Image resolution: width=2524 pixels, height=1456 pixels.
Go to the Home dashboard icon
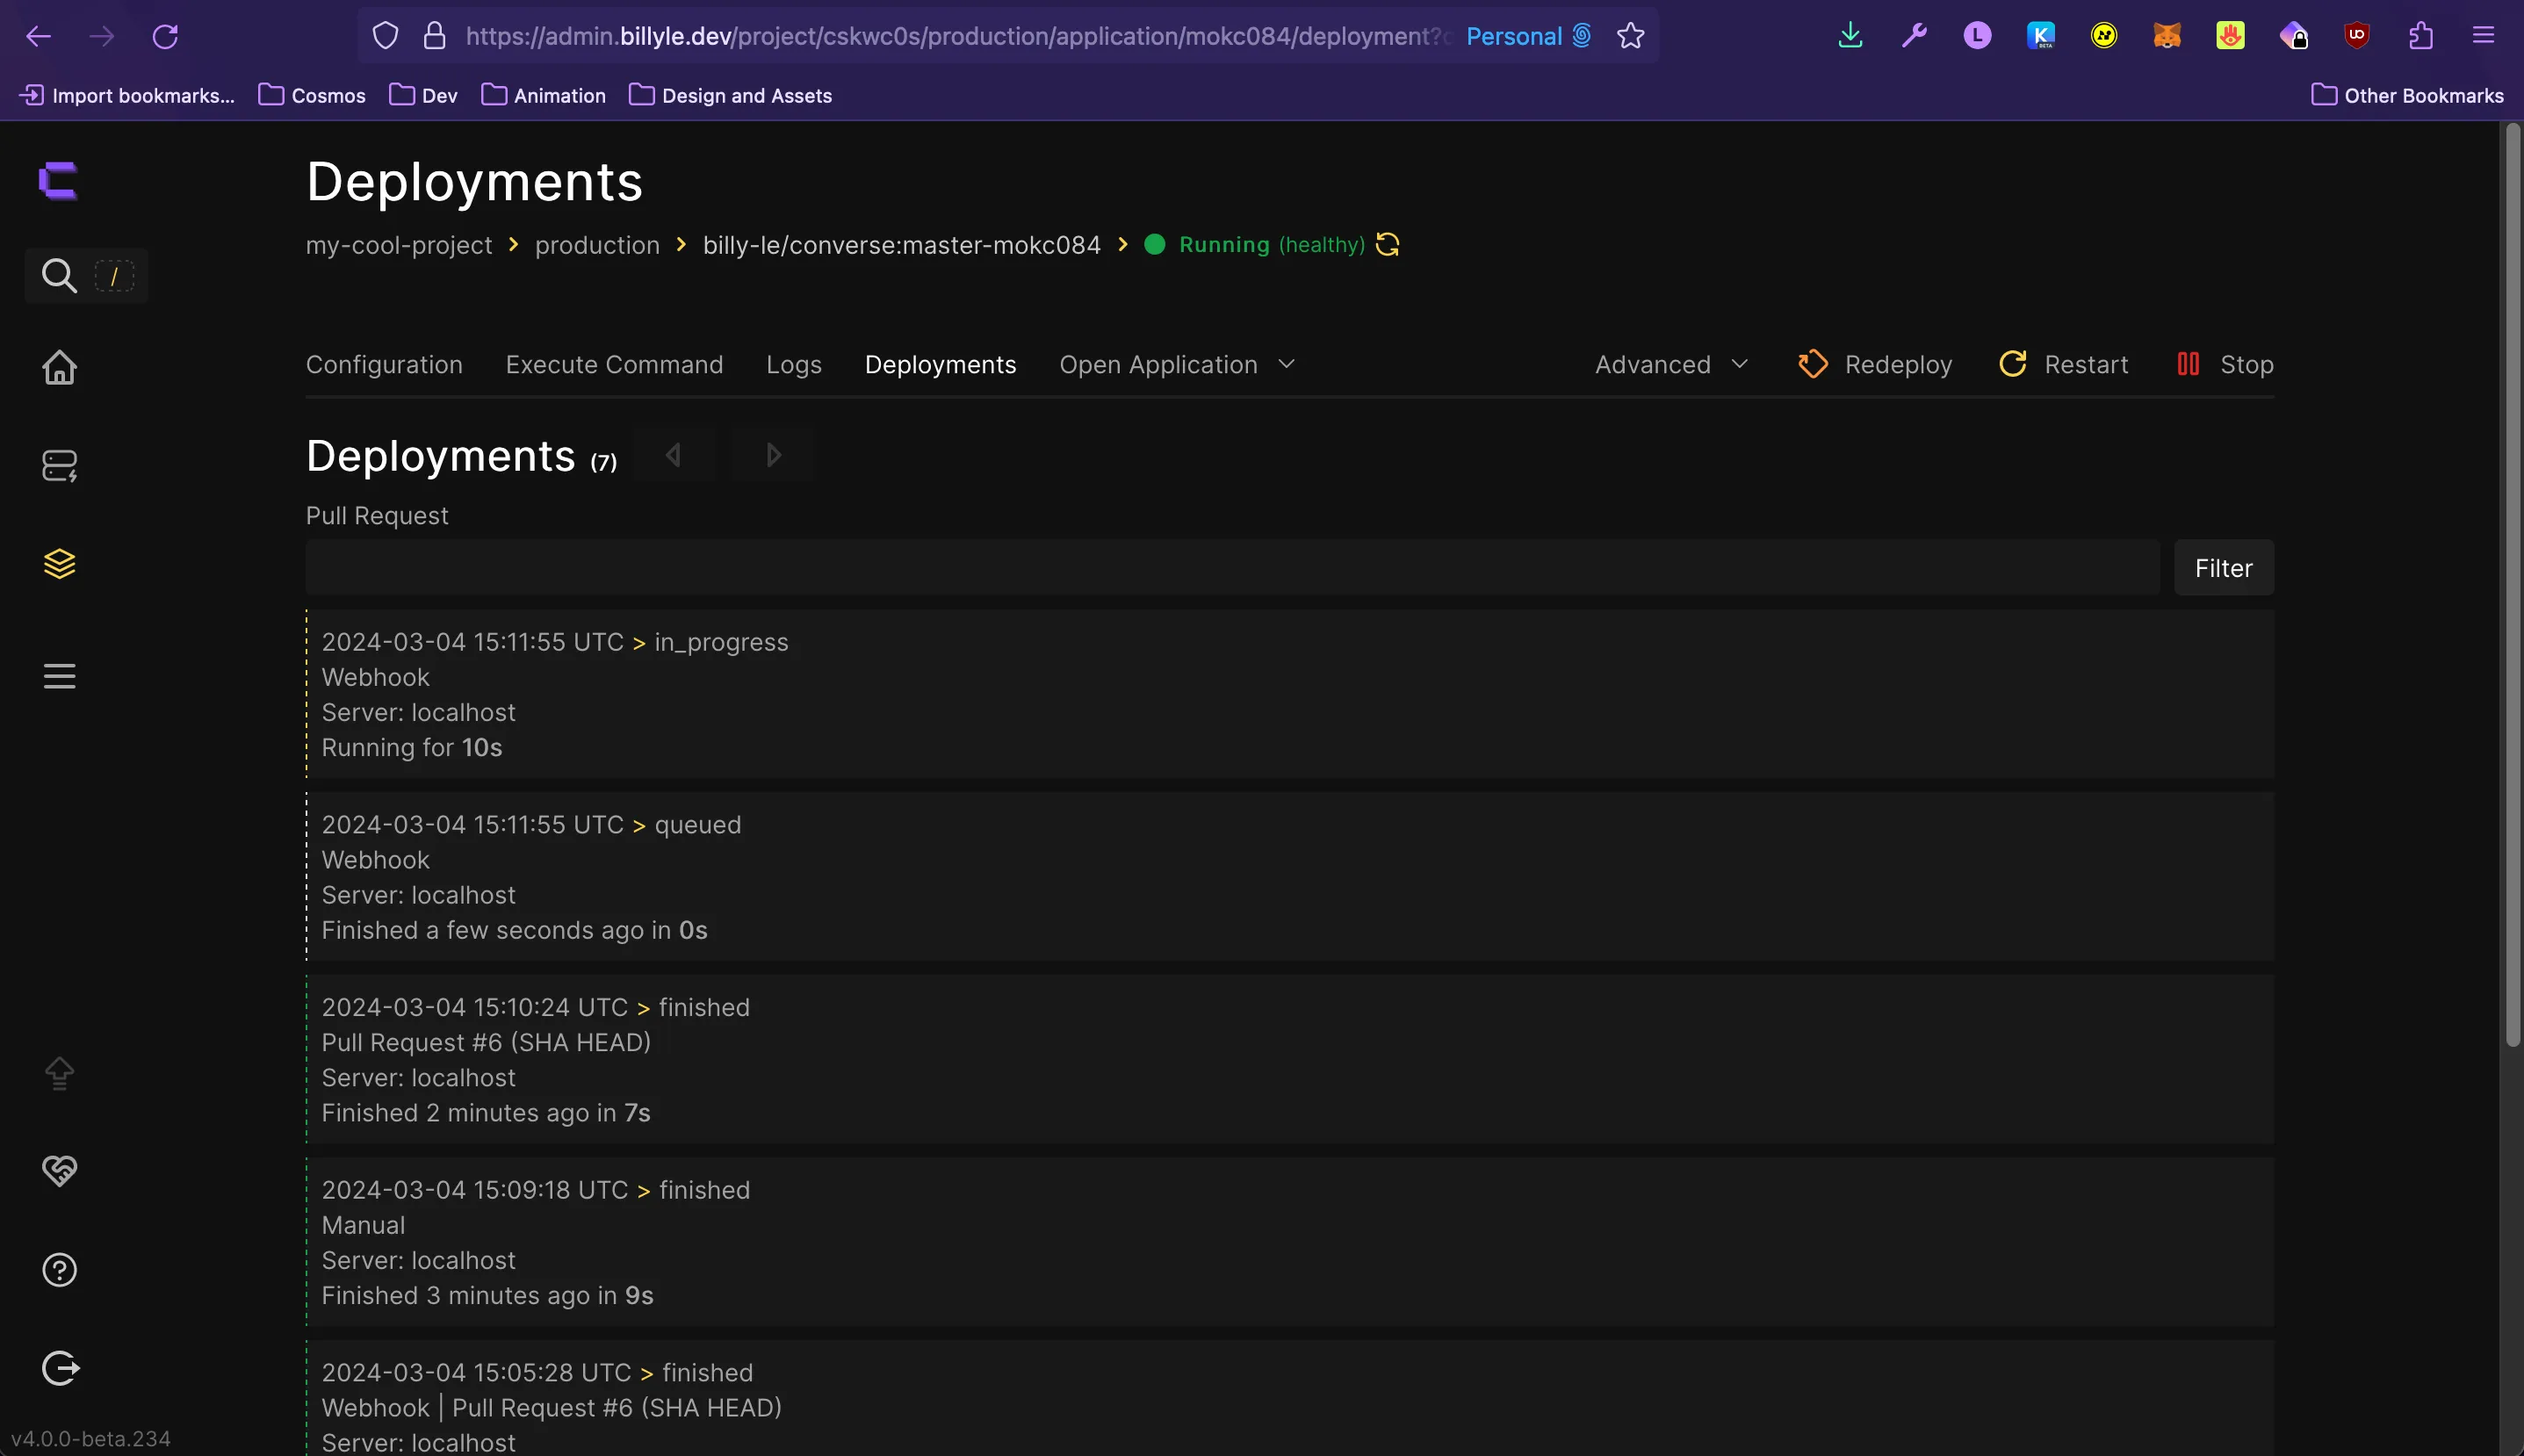[x=59, y=367]
